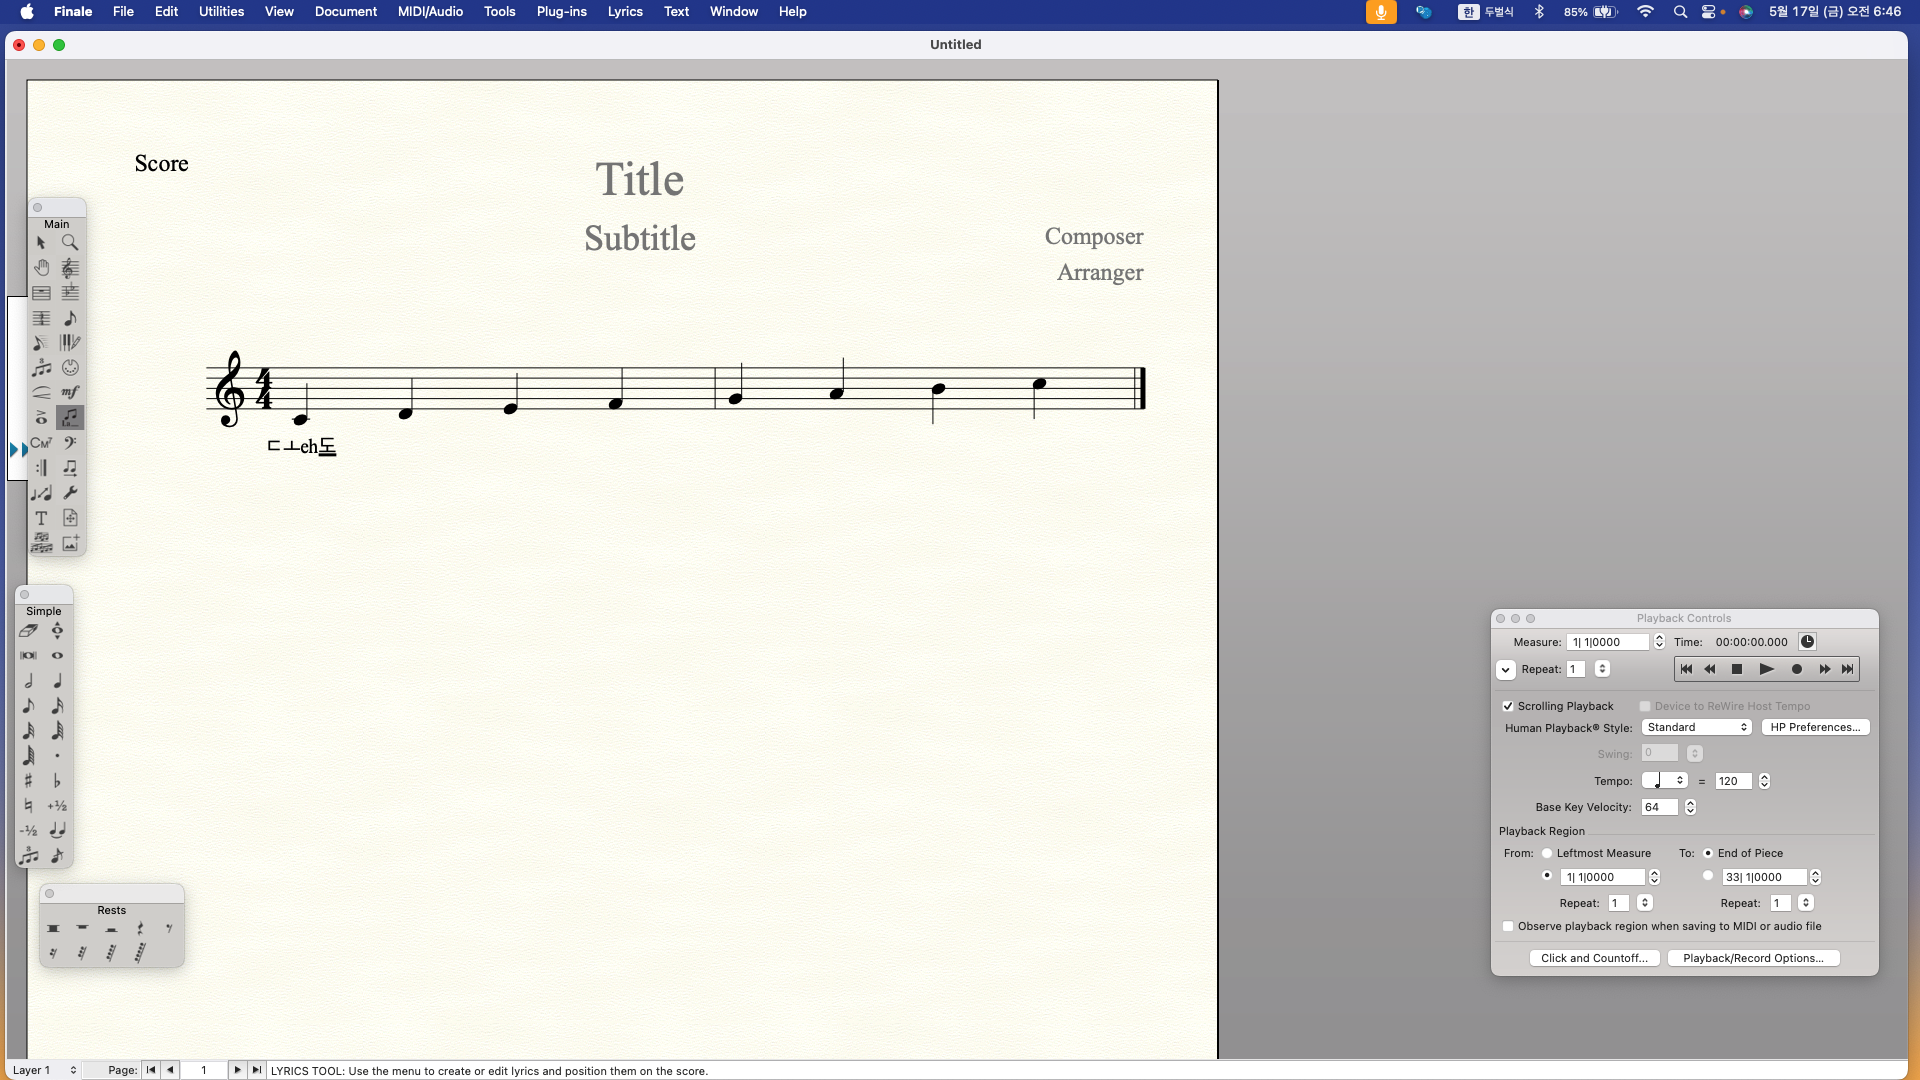Enable Observe playback region when saving checkbox
Screen dimensions: 1920x1080
[x=1508, y=926]
